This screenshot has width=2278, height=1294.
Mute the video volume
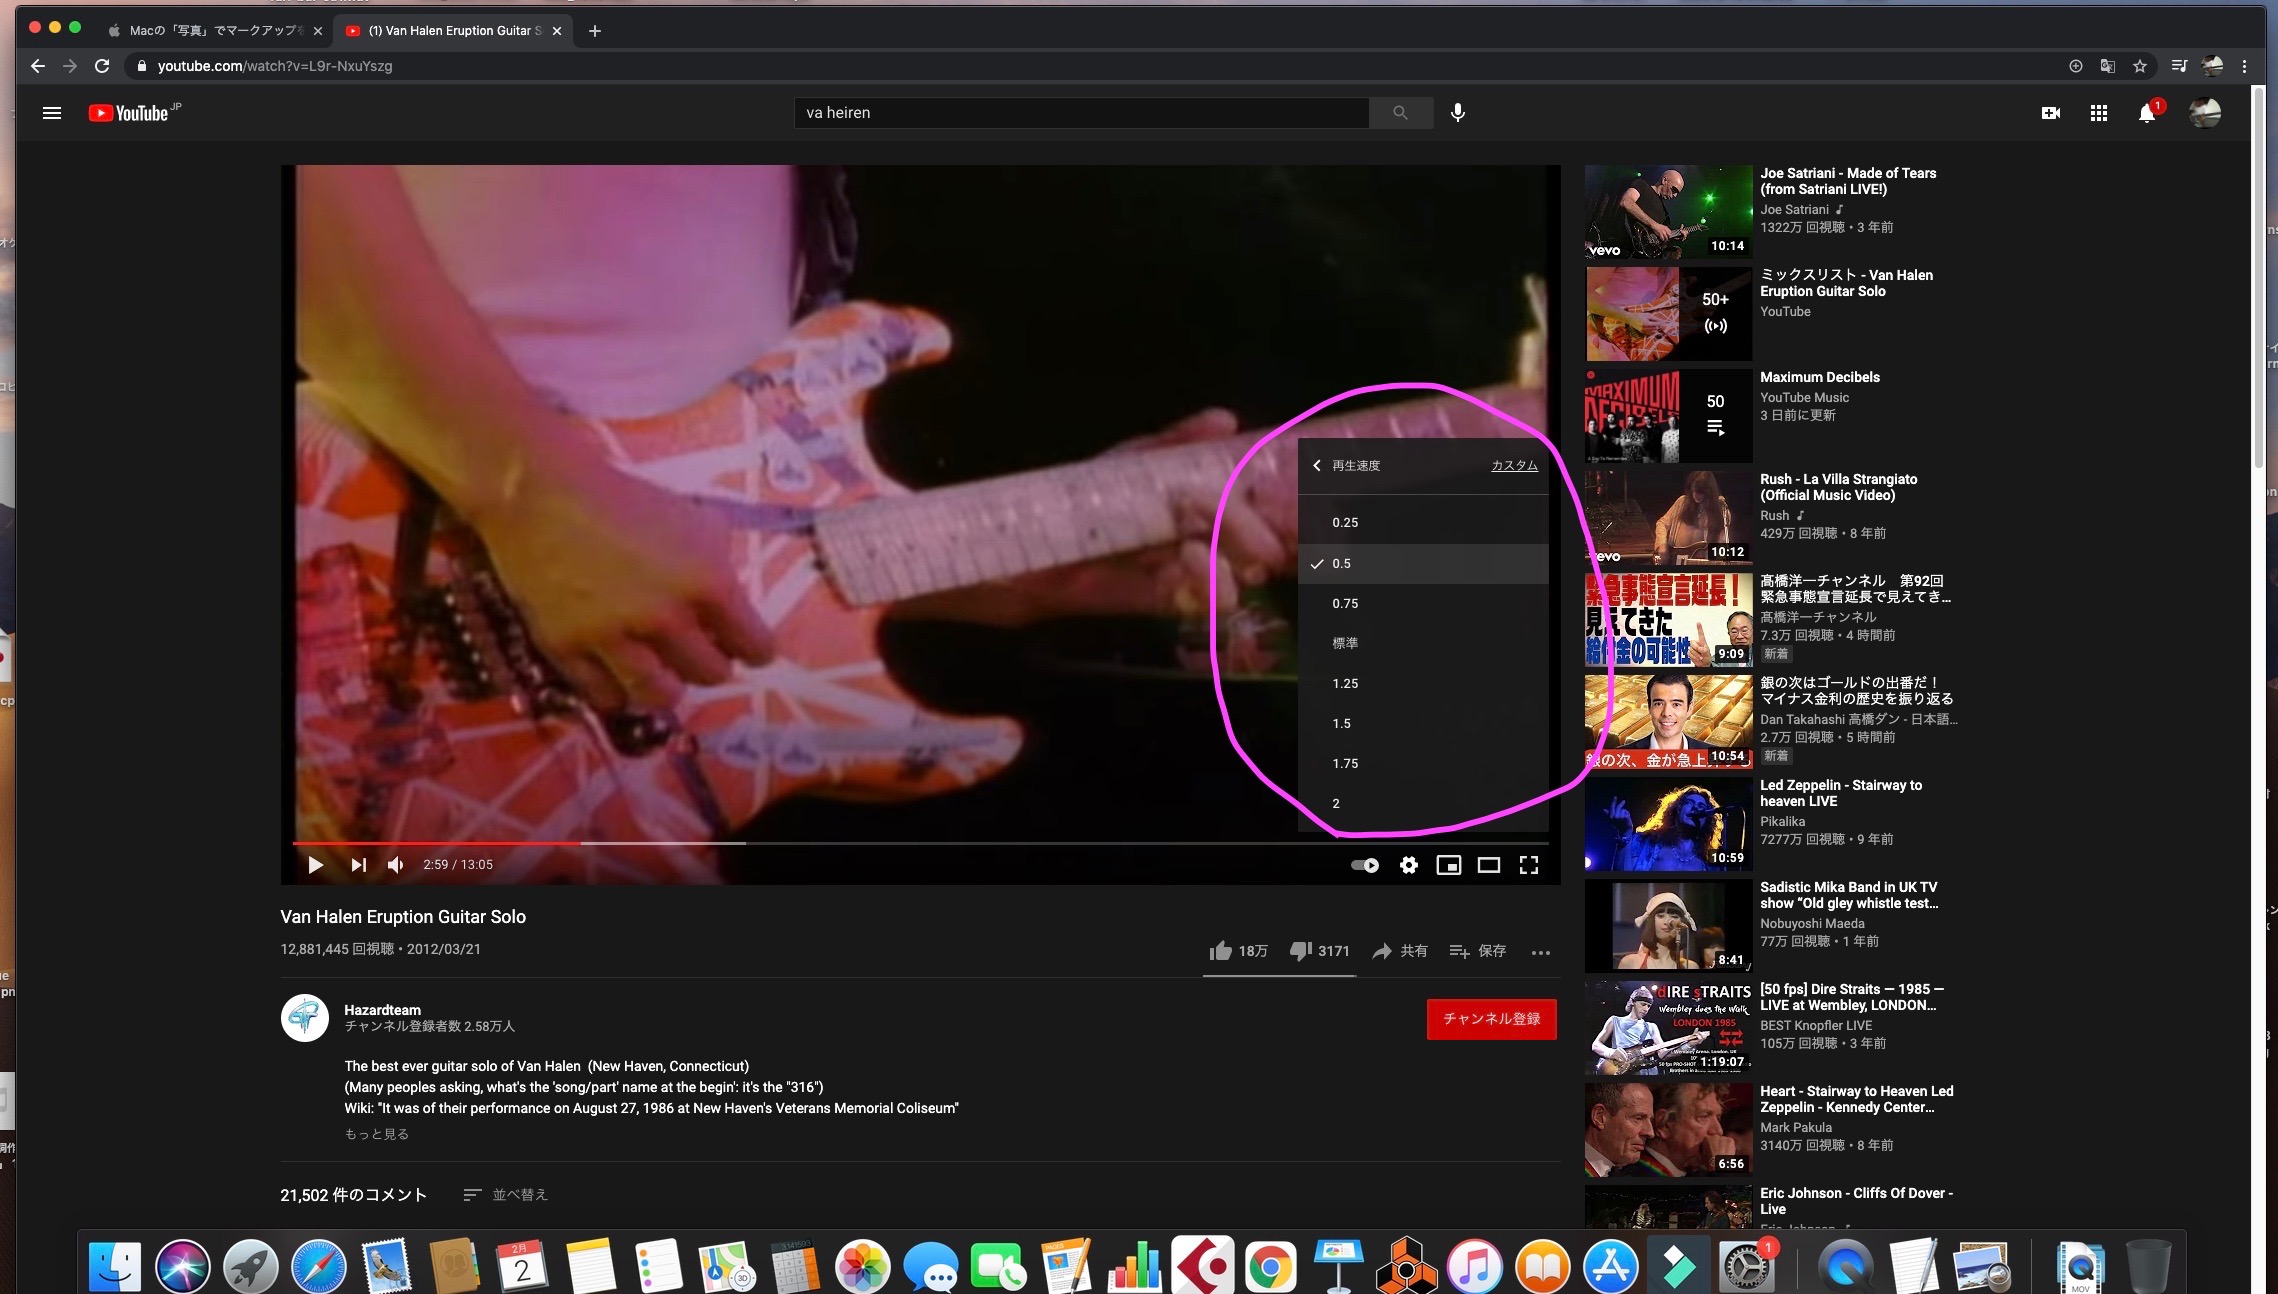coord(396,865)
